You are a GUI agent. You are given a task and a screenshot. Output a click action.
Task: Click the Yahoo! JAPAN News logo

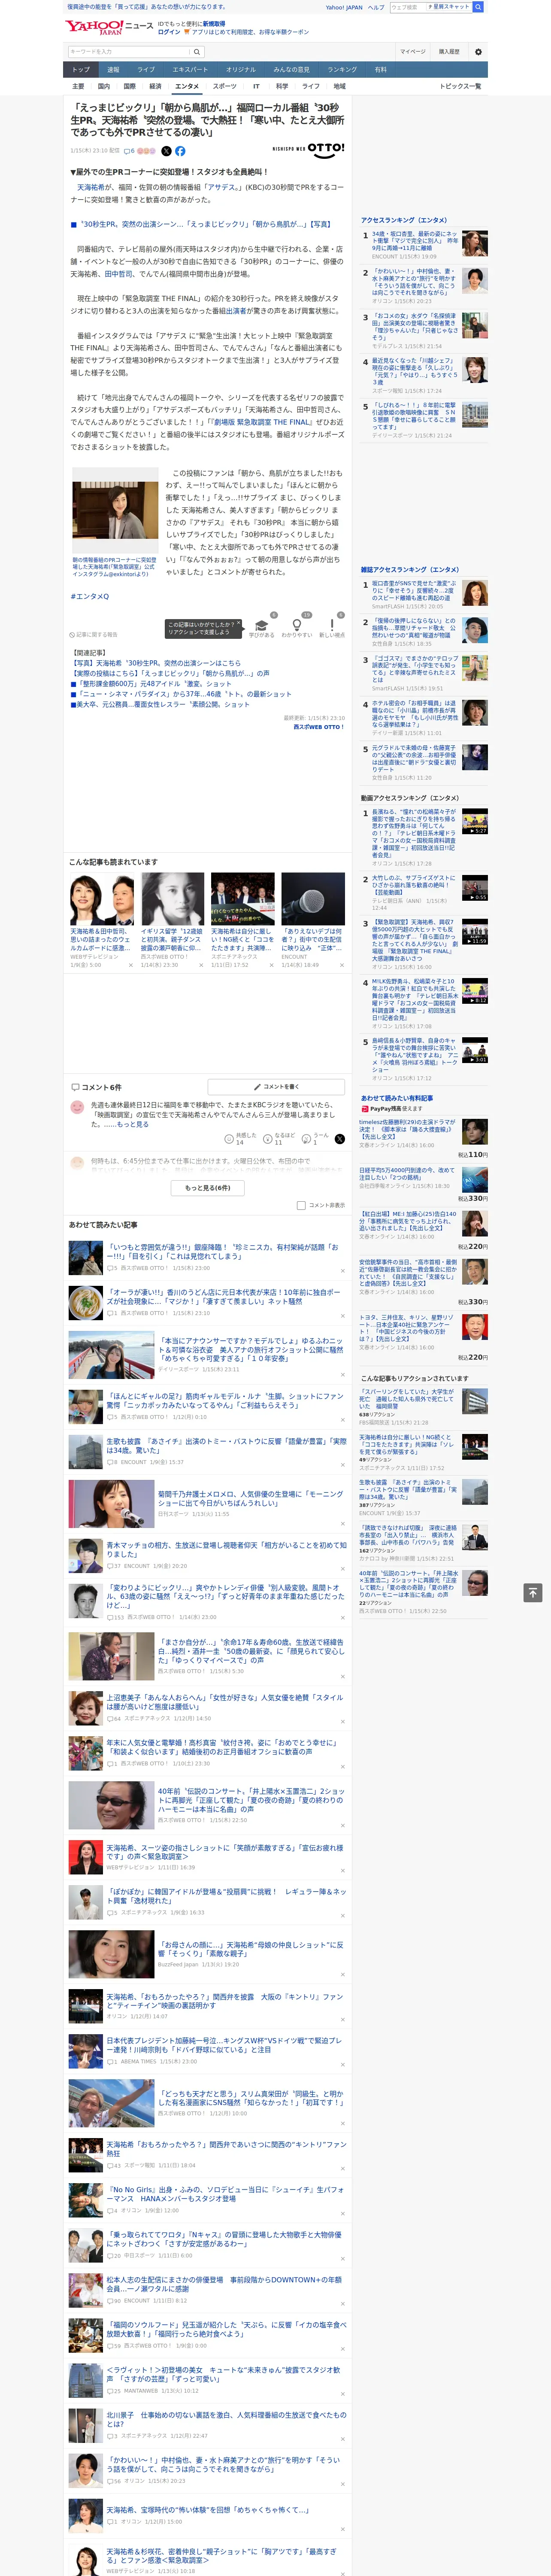[x=109, y=27]
